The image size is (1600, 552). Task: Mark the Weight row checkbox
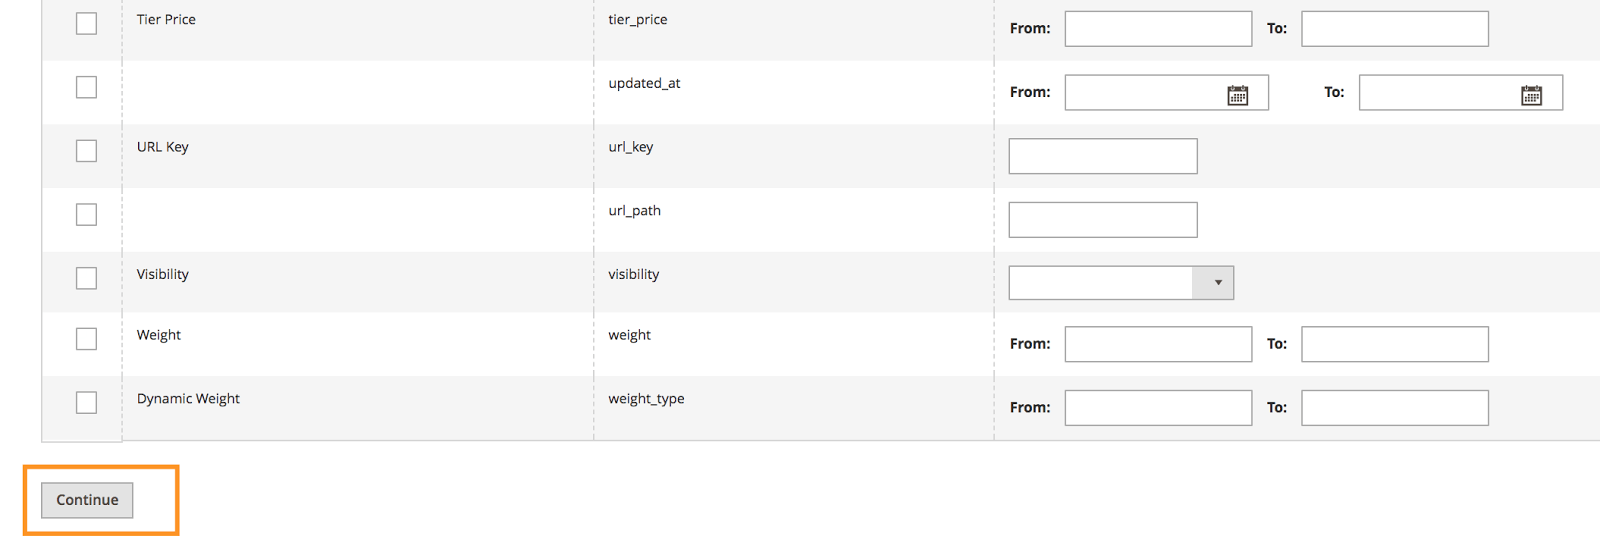[x=87, y=339]
